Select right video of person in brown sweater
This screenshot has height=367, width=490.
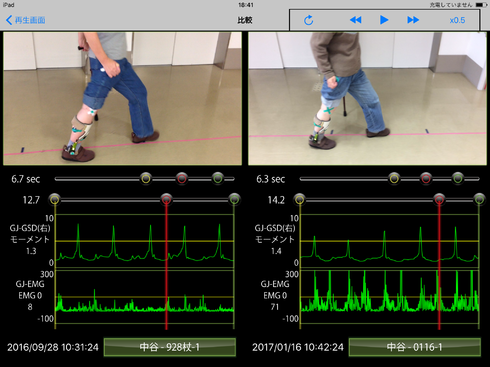[x=367, y=98]
